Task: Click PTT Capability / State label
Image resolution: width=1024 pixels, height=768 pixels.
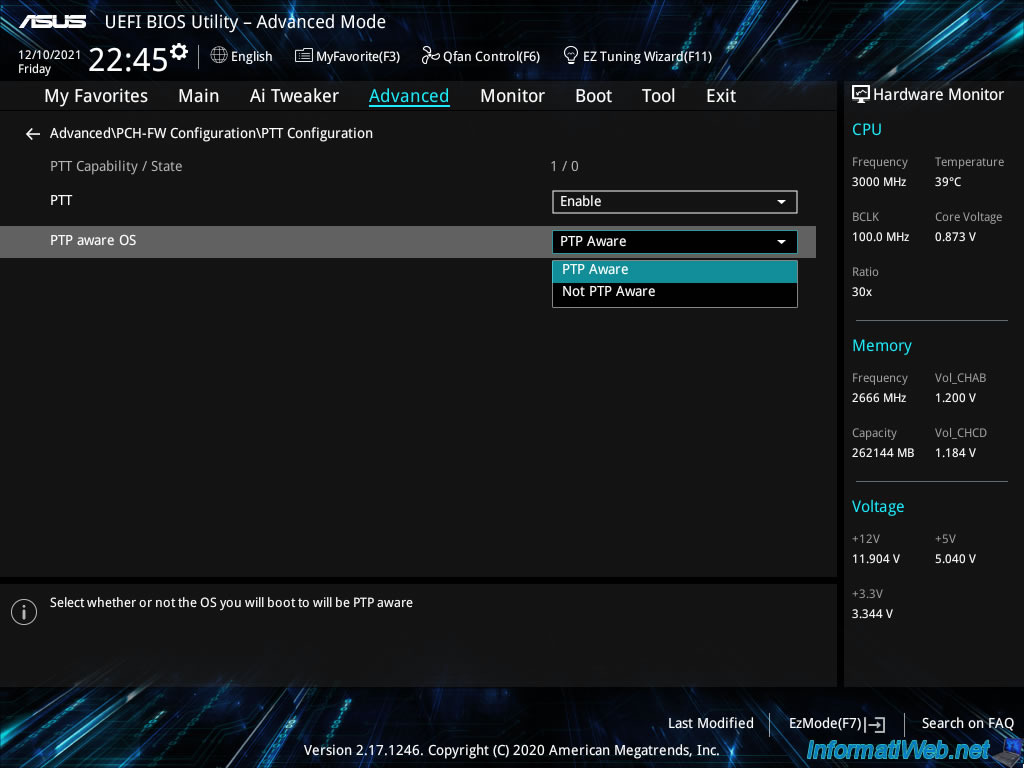Action: tap(116, 167)
